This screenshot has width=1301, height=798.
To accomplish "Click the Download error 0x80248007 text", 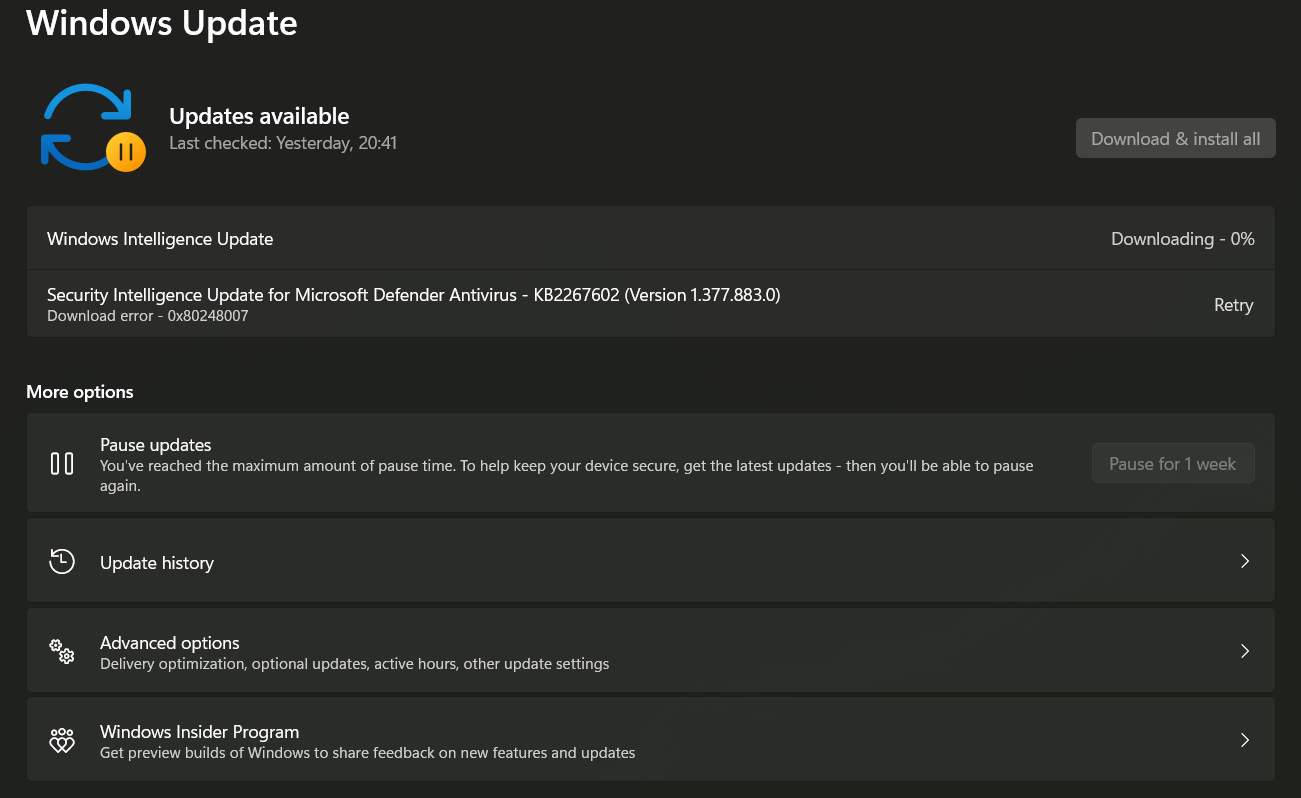I will coord(148,316).
